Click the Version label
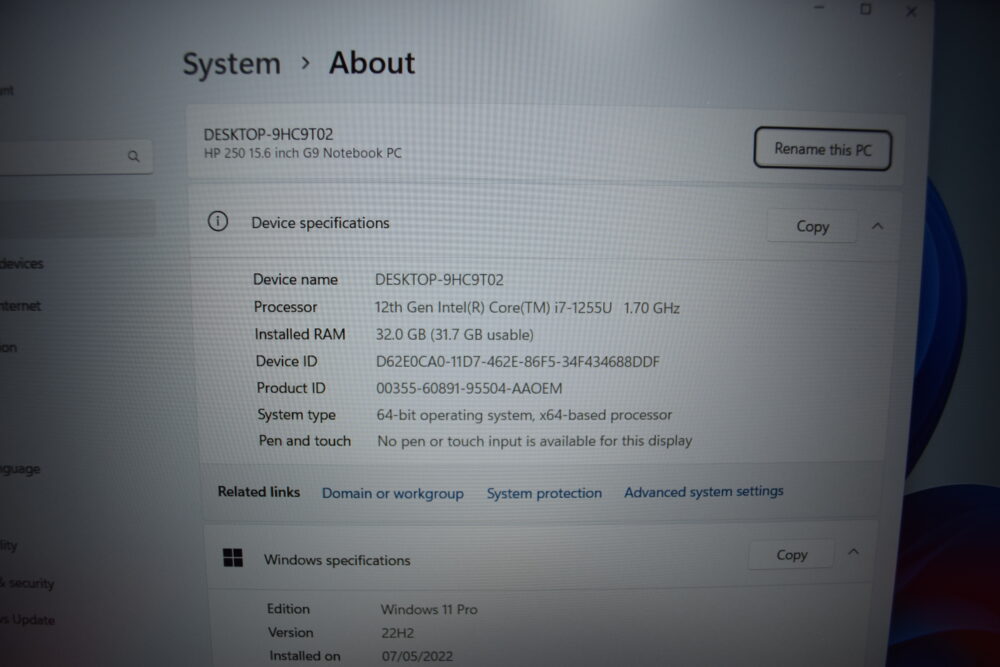 tap(290, 633)
